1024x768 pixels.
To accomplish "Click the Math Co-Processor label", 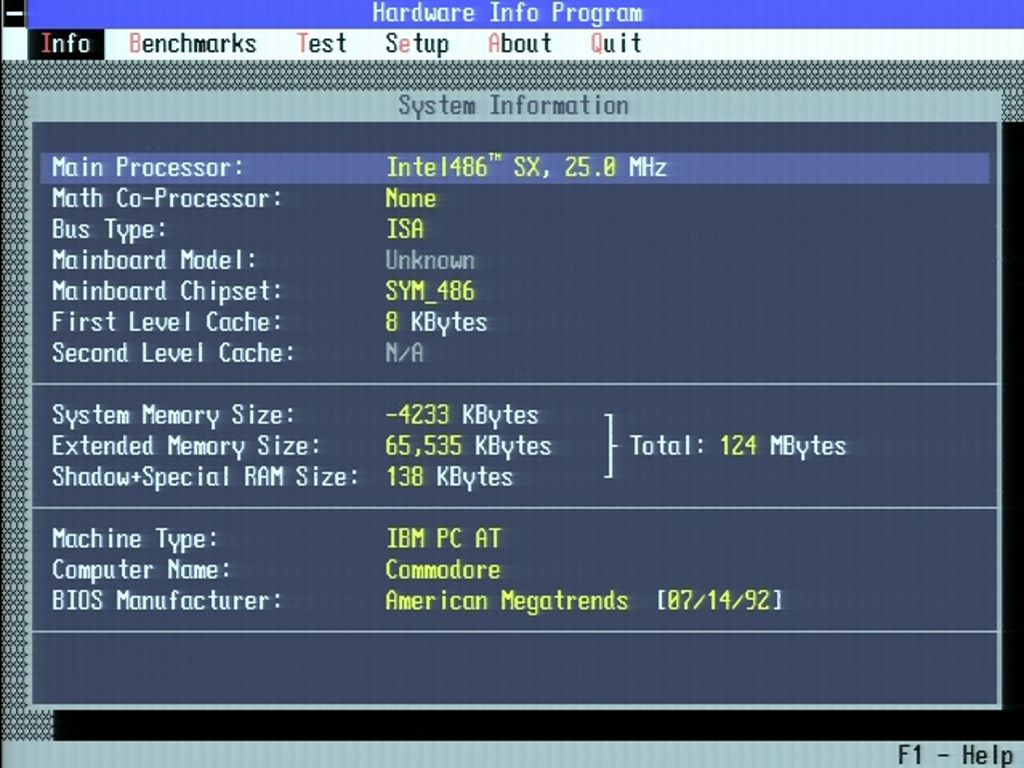I will (x=167, y=199).
